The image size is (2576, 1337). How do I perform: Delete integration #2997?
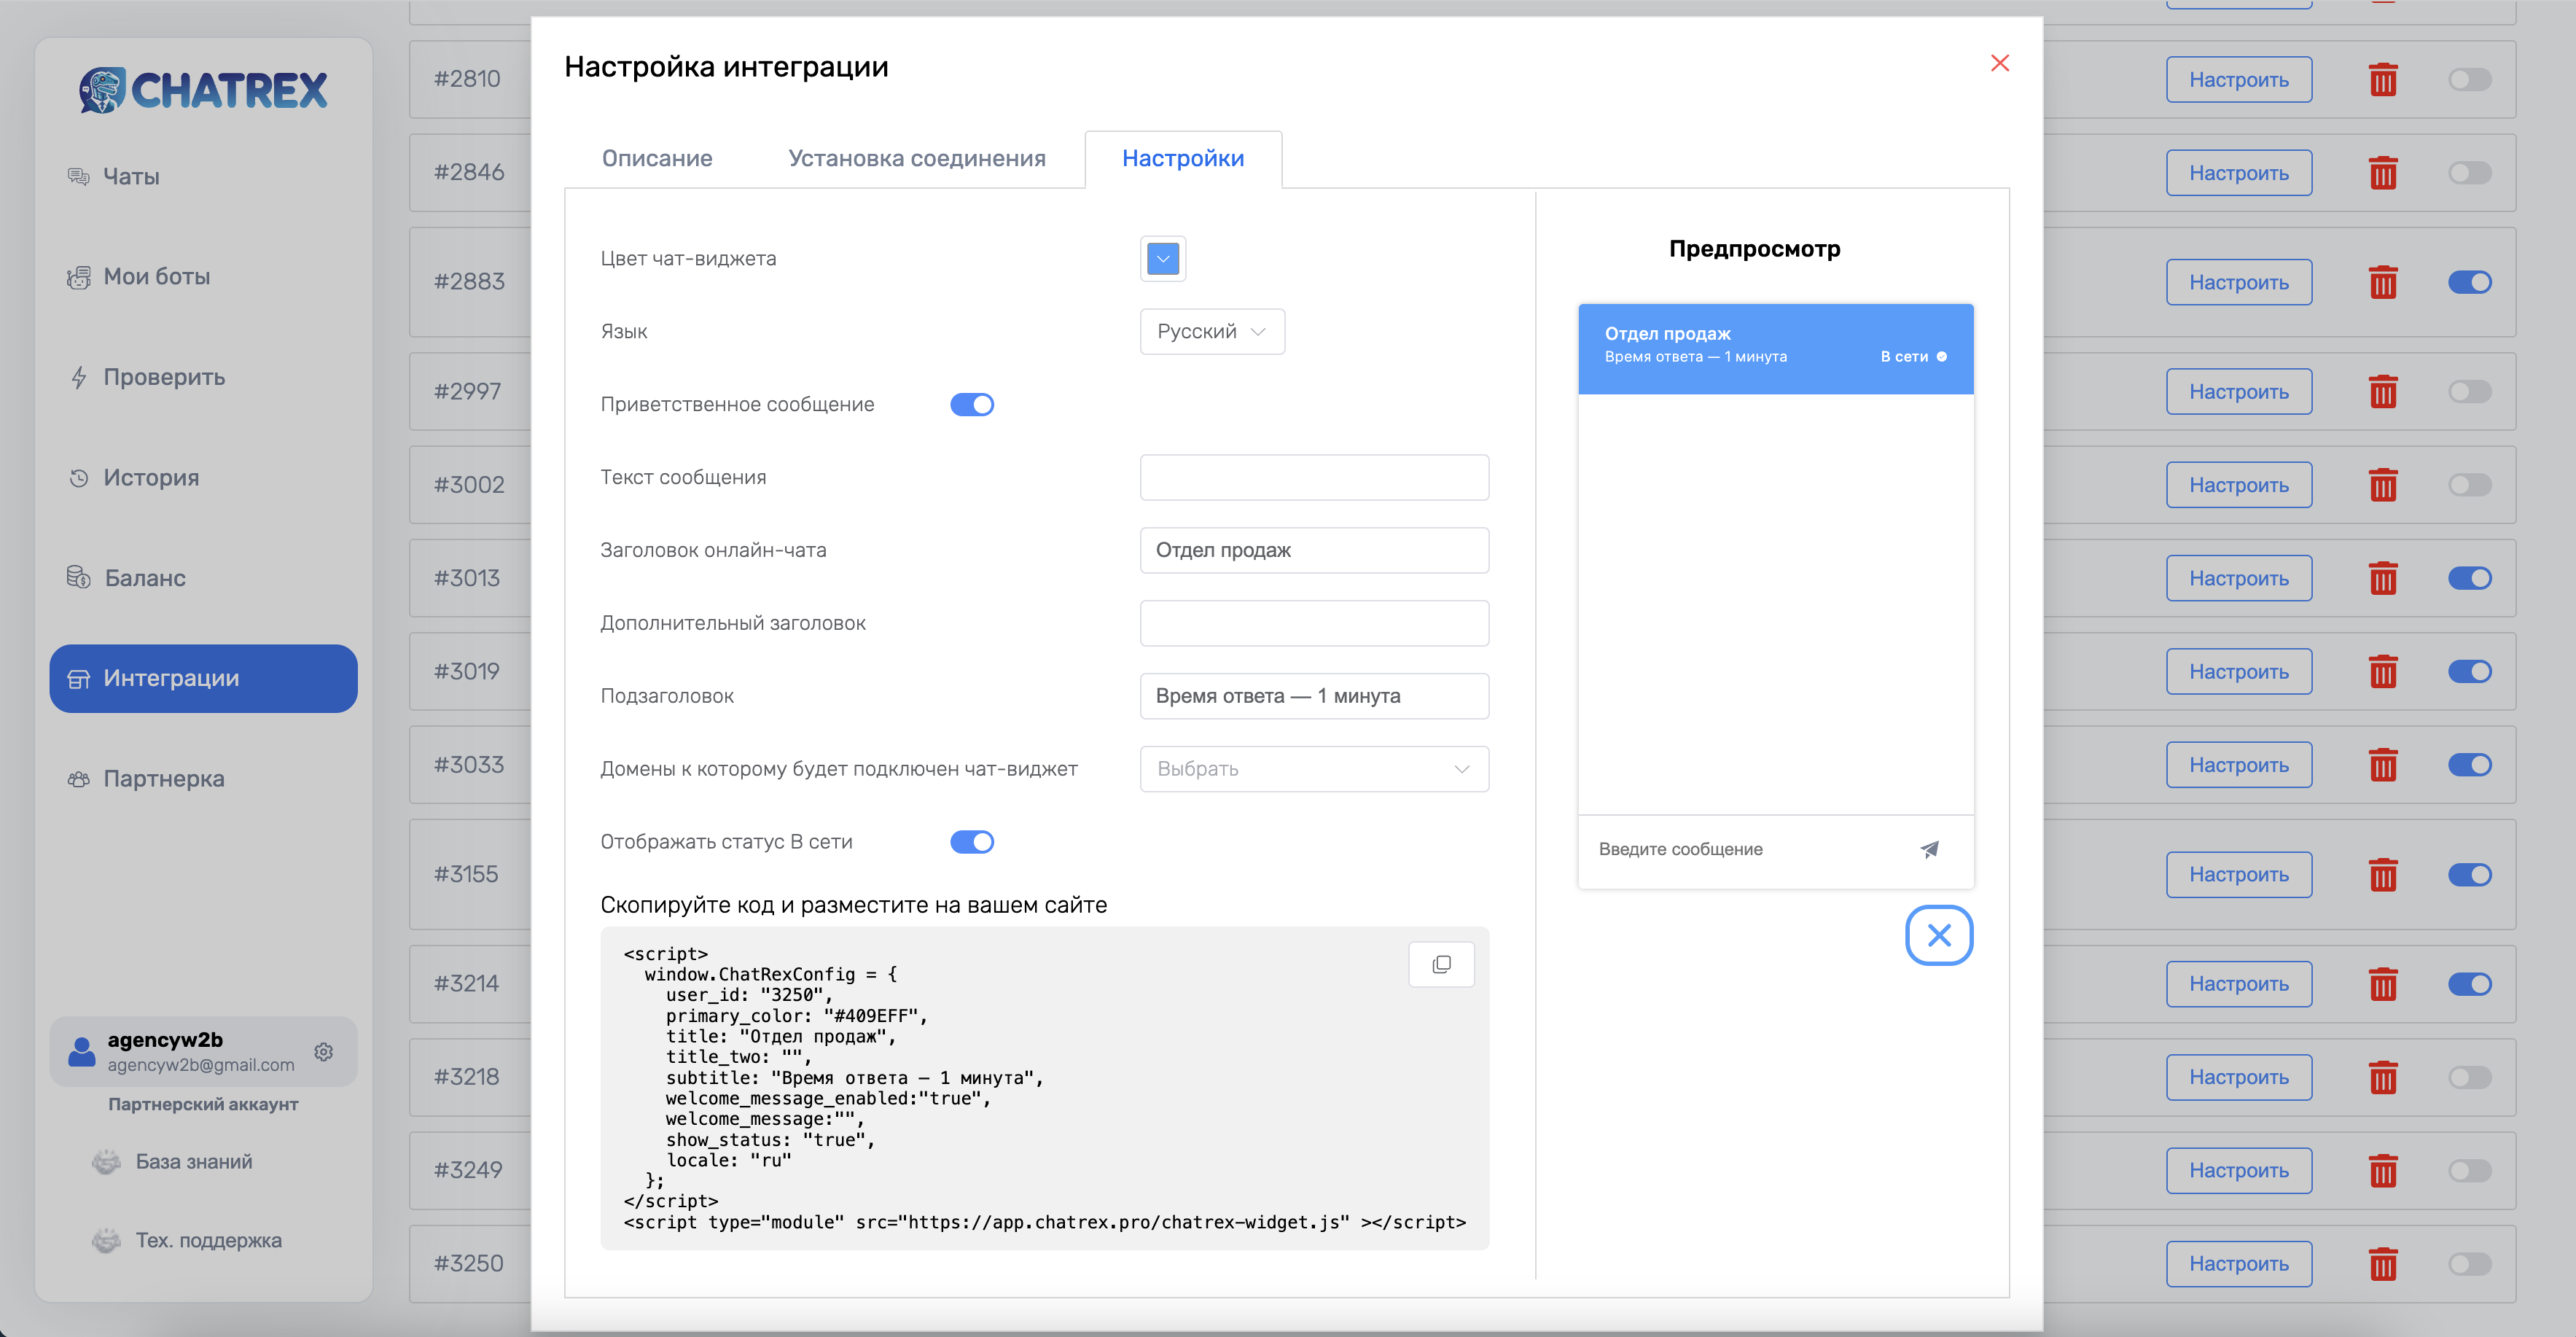coord(2383,391)
